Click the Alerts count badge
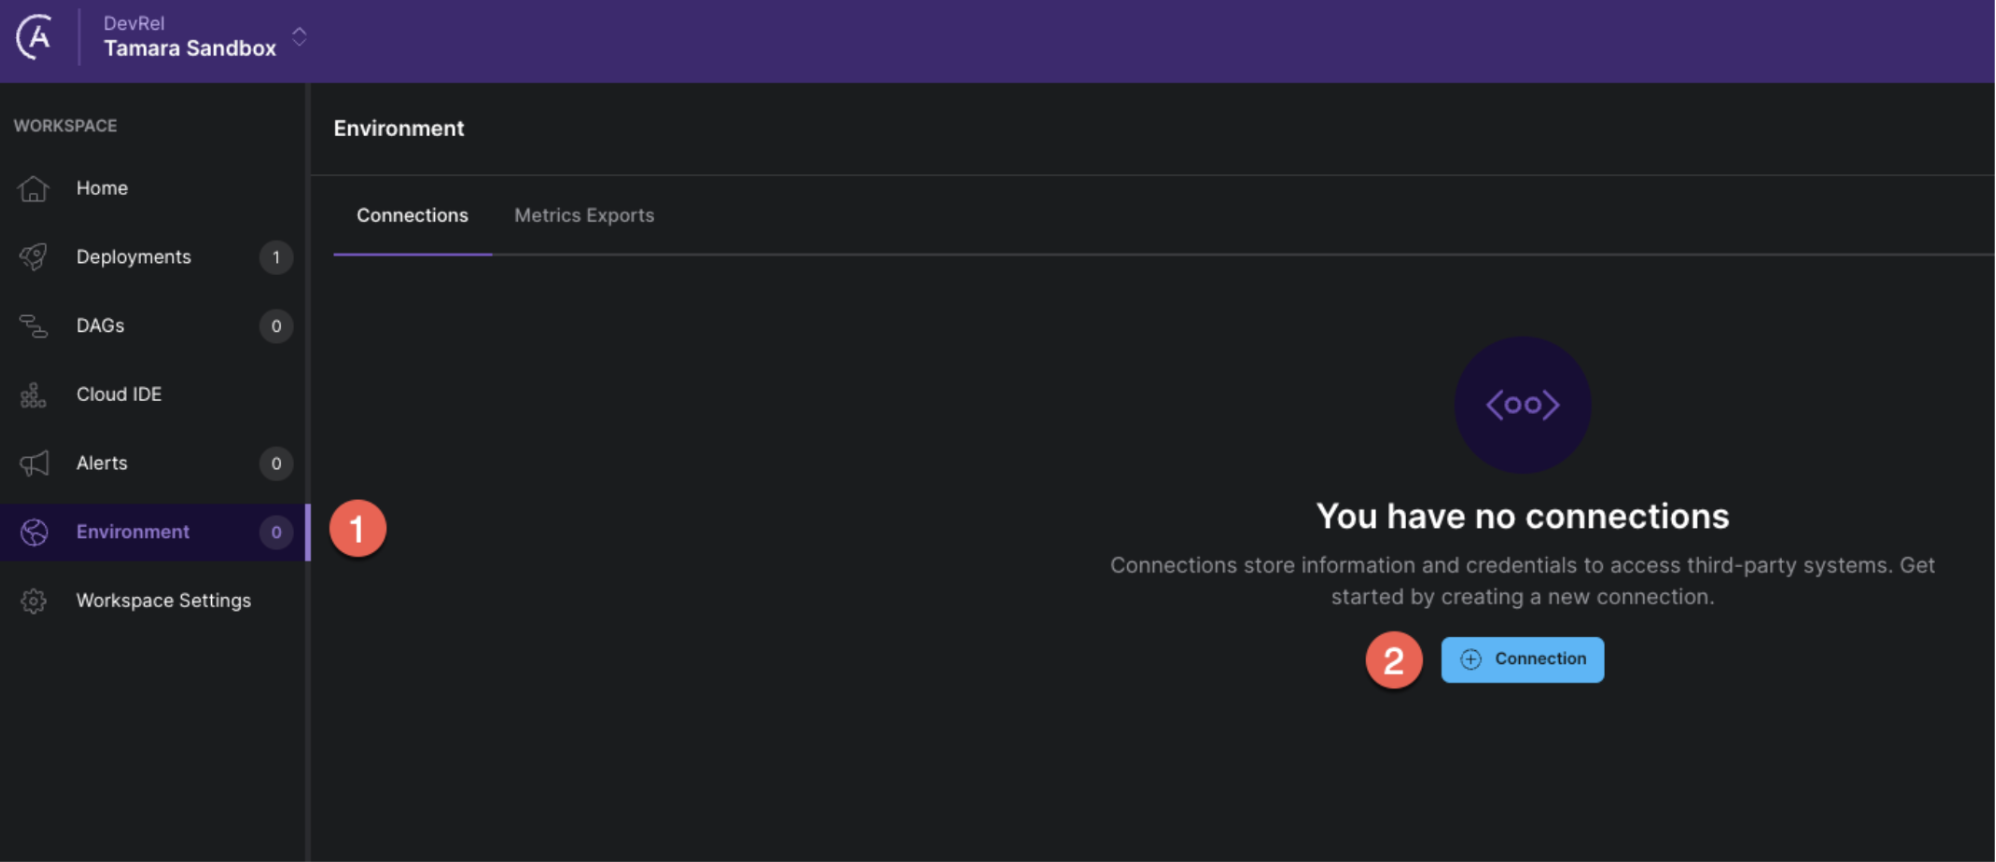Image resolution: width=1996 pixels, height=862 pixels. 276,463
